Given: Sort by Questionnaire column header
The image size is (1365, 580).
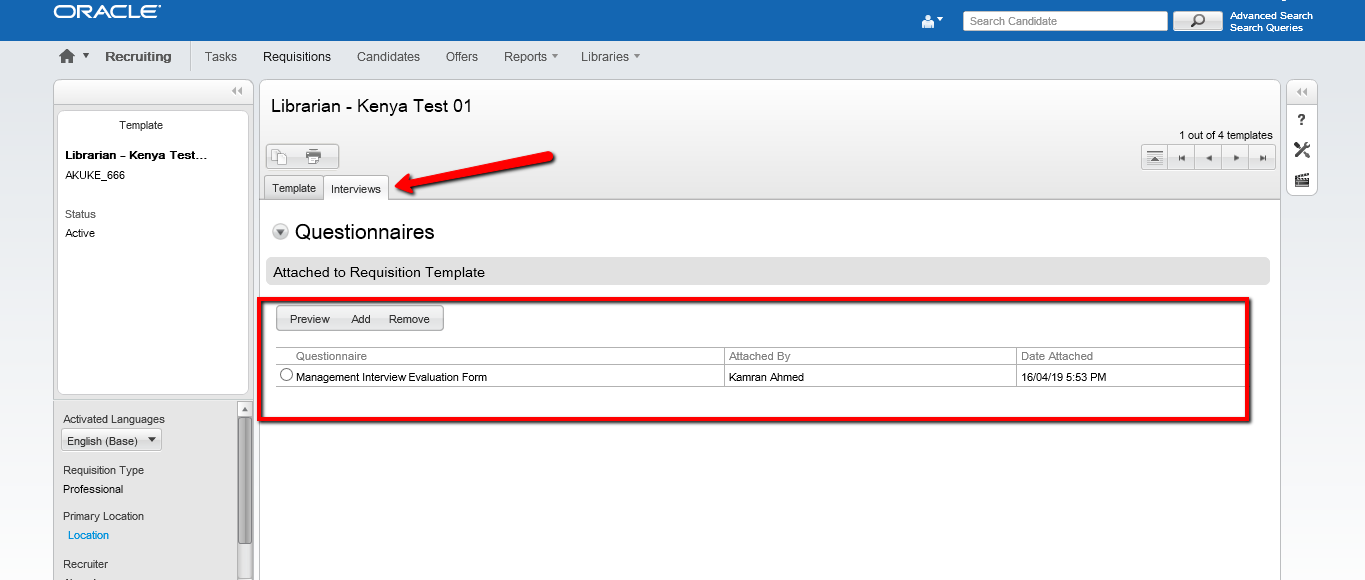Looking at the screenshot, I should tap(331, 356).
